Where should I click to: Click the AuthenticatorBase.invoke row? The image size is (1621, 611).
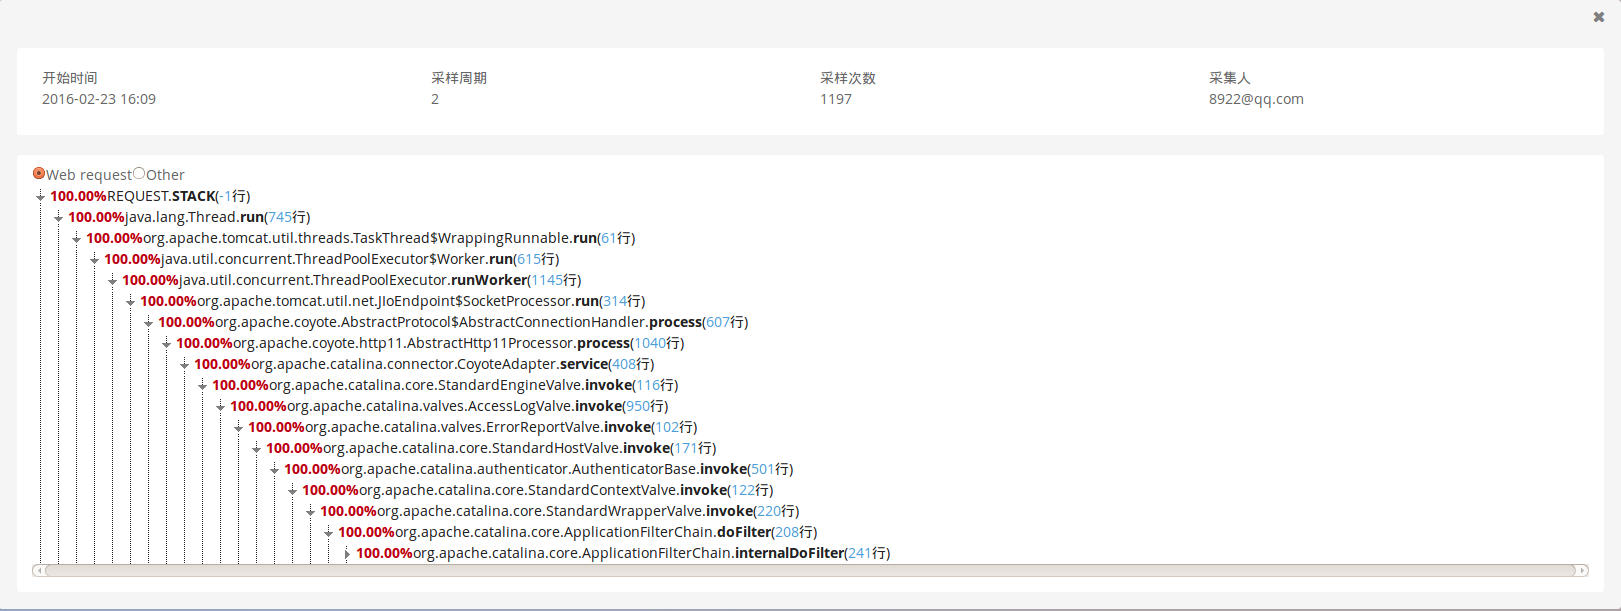[538, 469]
